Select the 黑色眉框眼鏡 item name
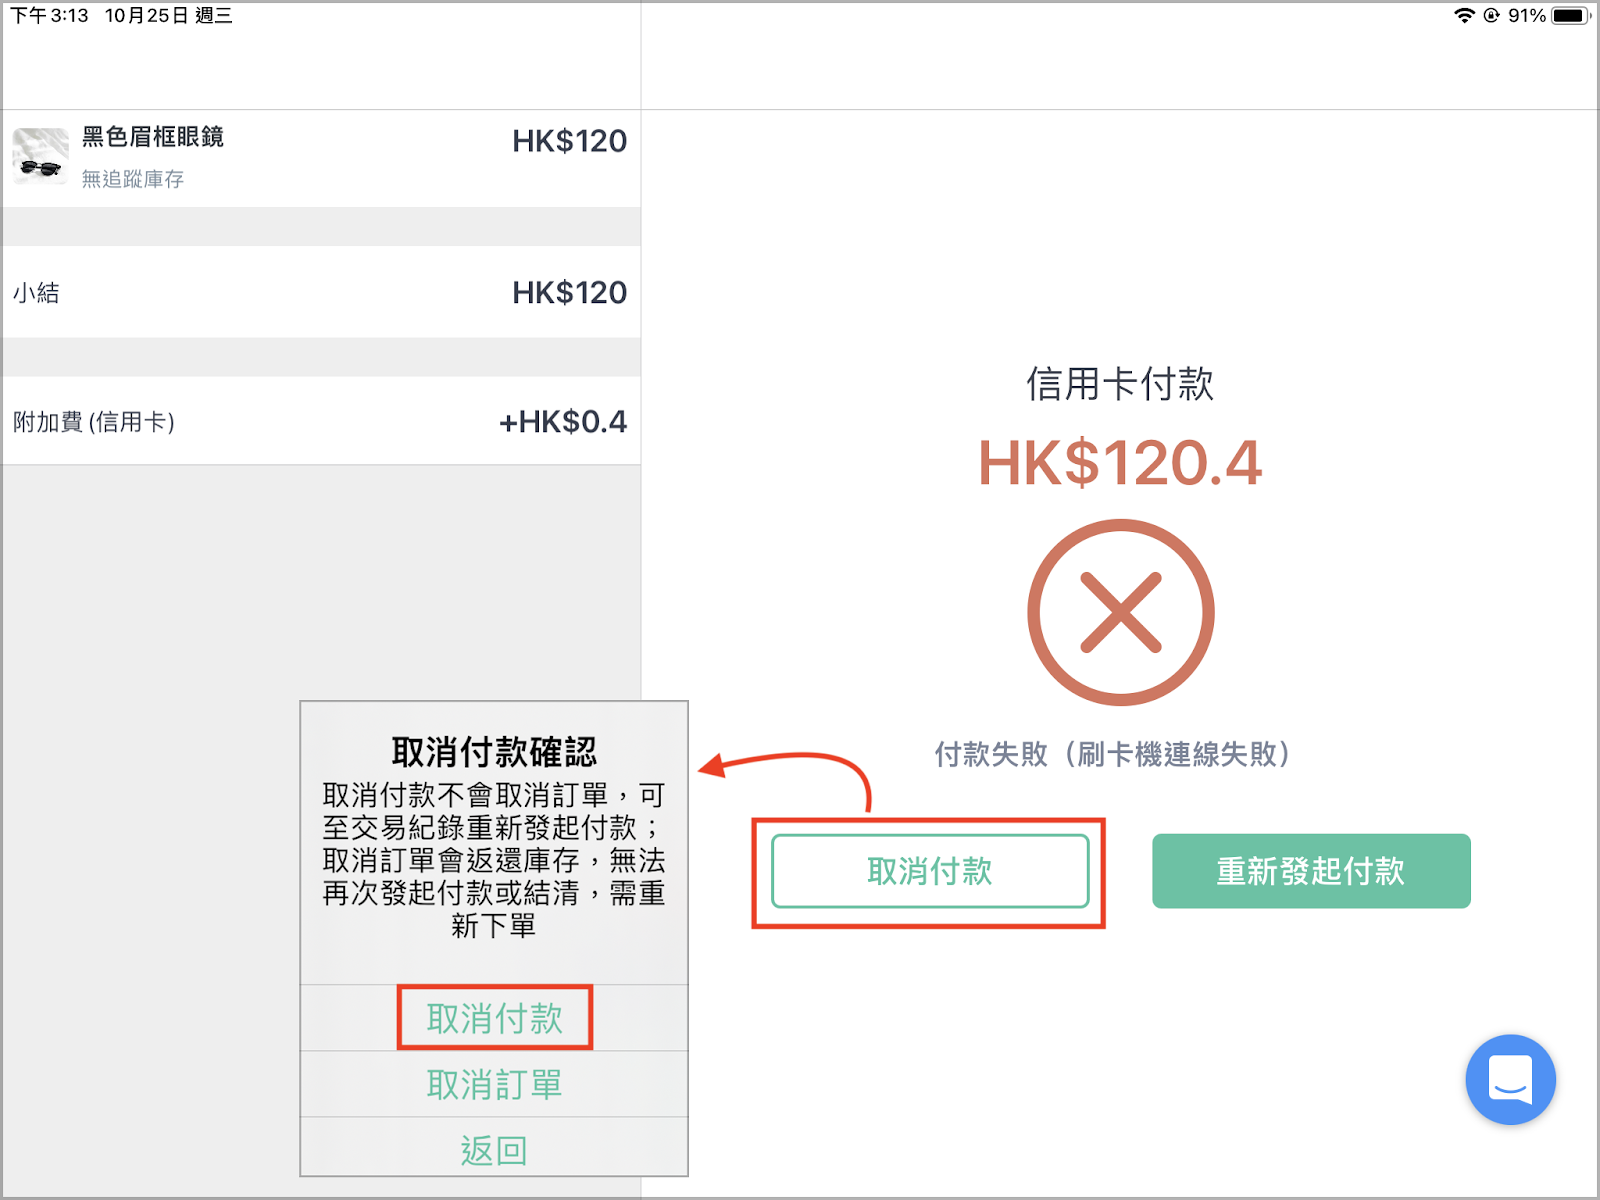 (153, 137)
